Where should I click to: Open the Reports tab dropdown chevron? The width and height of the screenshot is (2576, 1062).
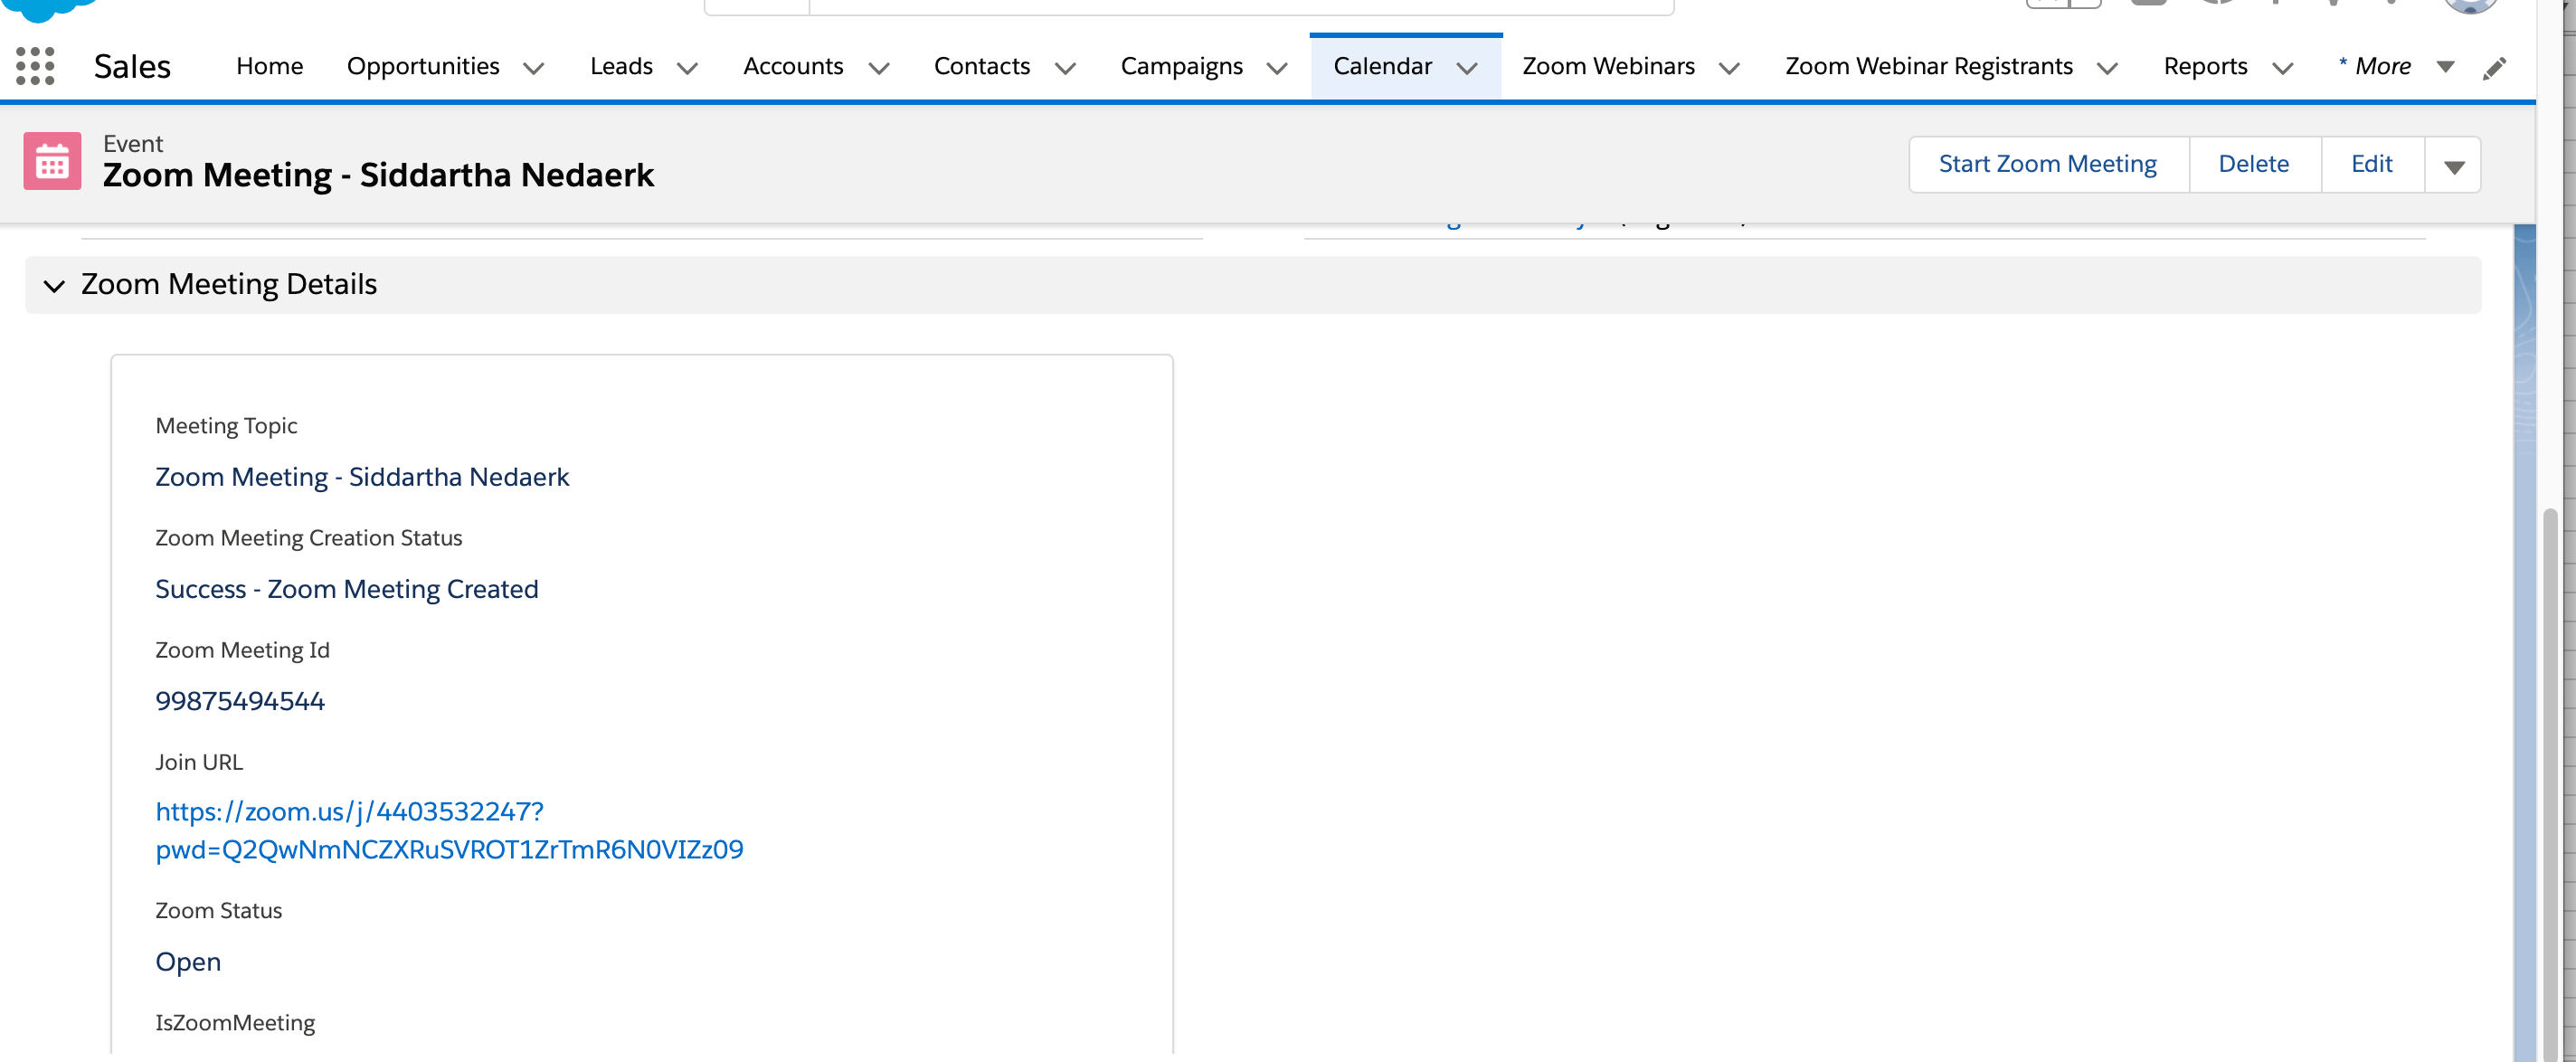[x=2282, y=68]
